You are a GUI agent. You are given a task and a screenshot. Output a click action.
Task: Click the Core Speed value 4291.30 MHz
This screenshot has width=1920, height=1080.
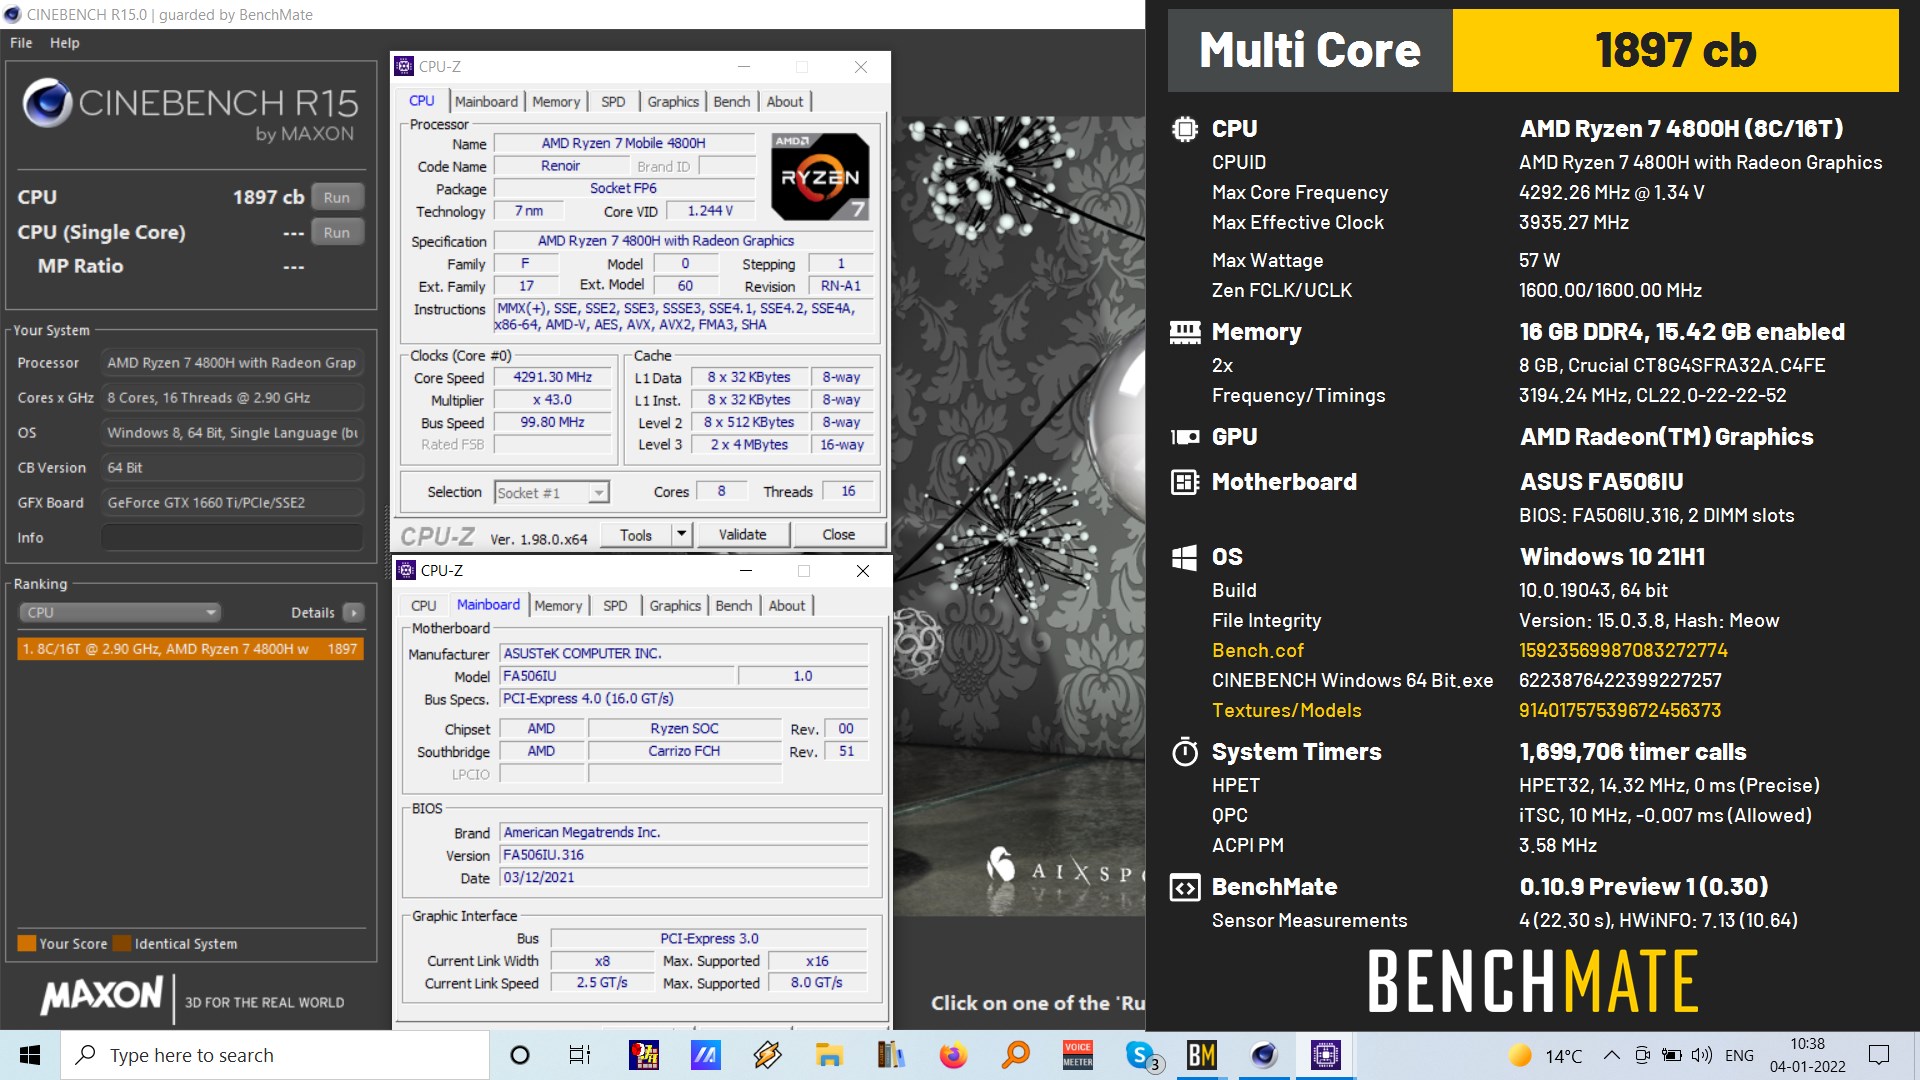pos(553,378)
